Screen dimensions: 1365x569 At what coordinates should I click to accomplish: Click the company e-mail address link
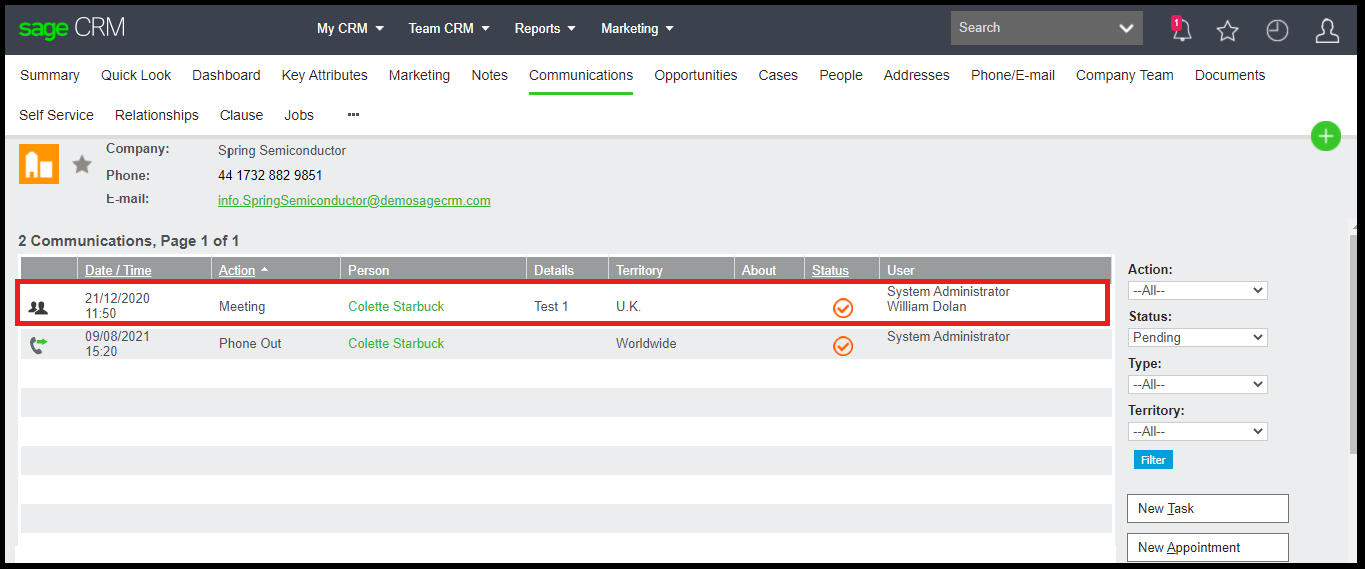coord(354,200)
